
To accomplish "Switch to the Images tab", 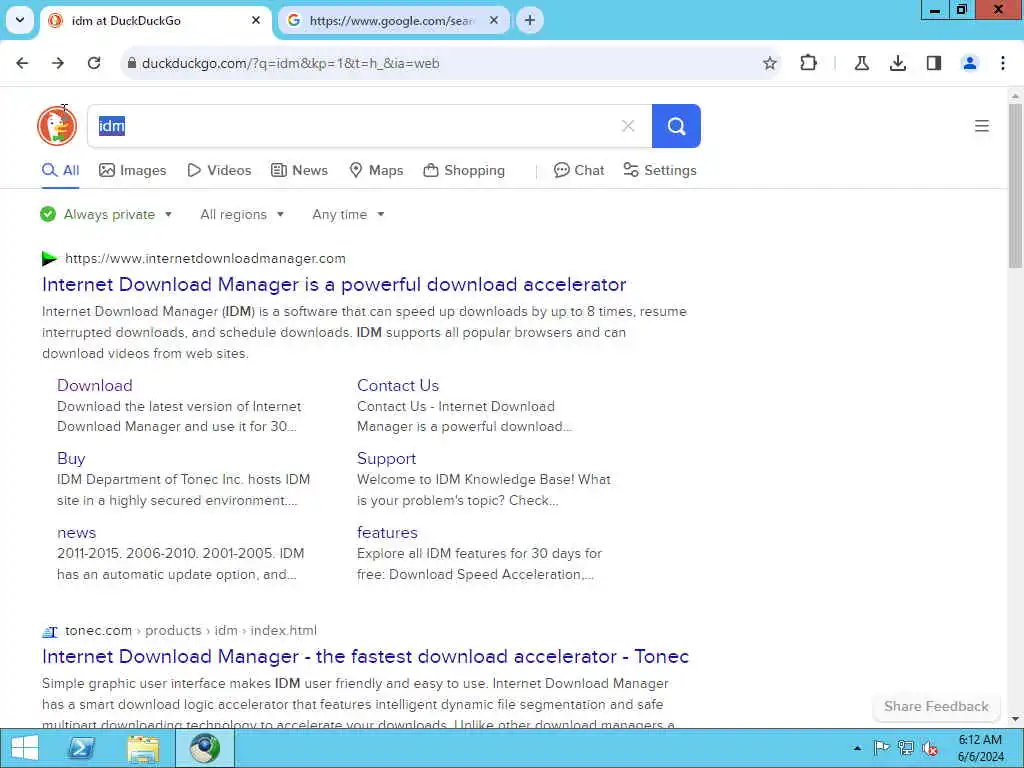I will (x=133, y=170).
